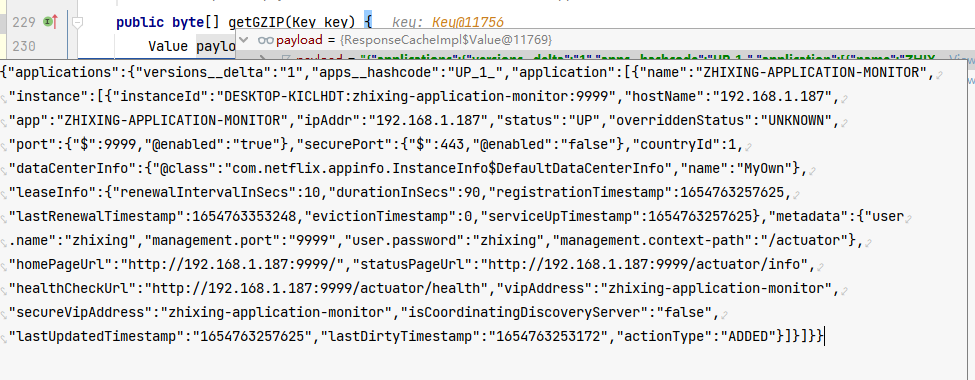
Task: Select the payload variable name in popup header
Action: click(297, 40)
